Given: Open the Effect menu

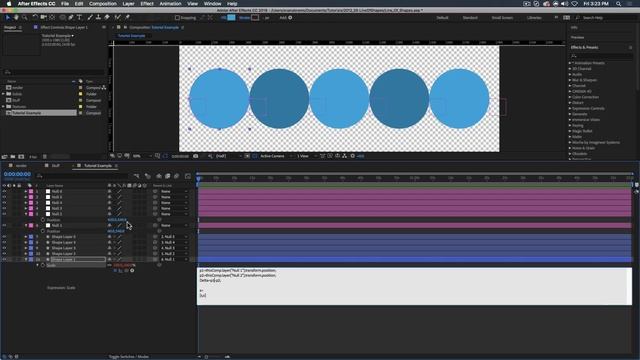Looking at the screenshot, I should (147, 4).
